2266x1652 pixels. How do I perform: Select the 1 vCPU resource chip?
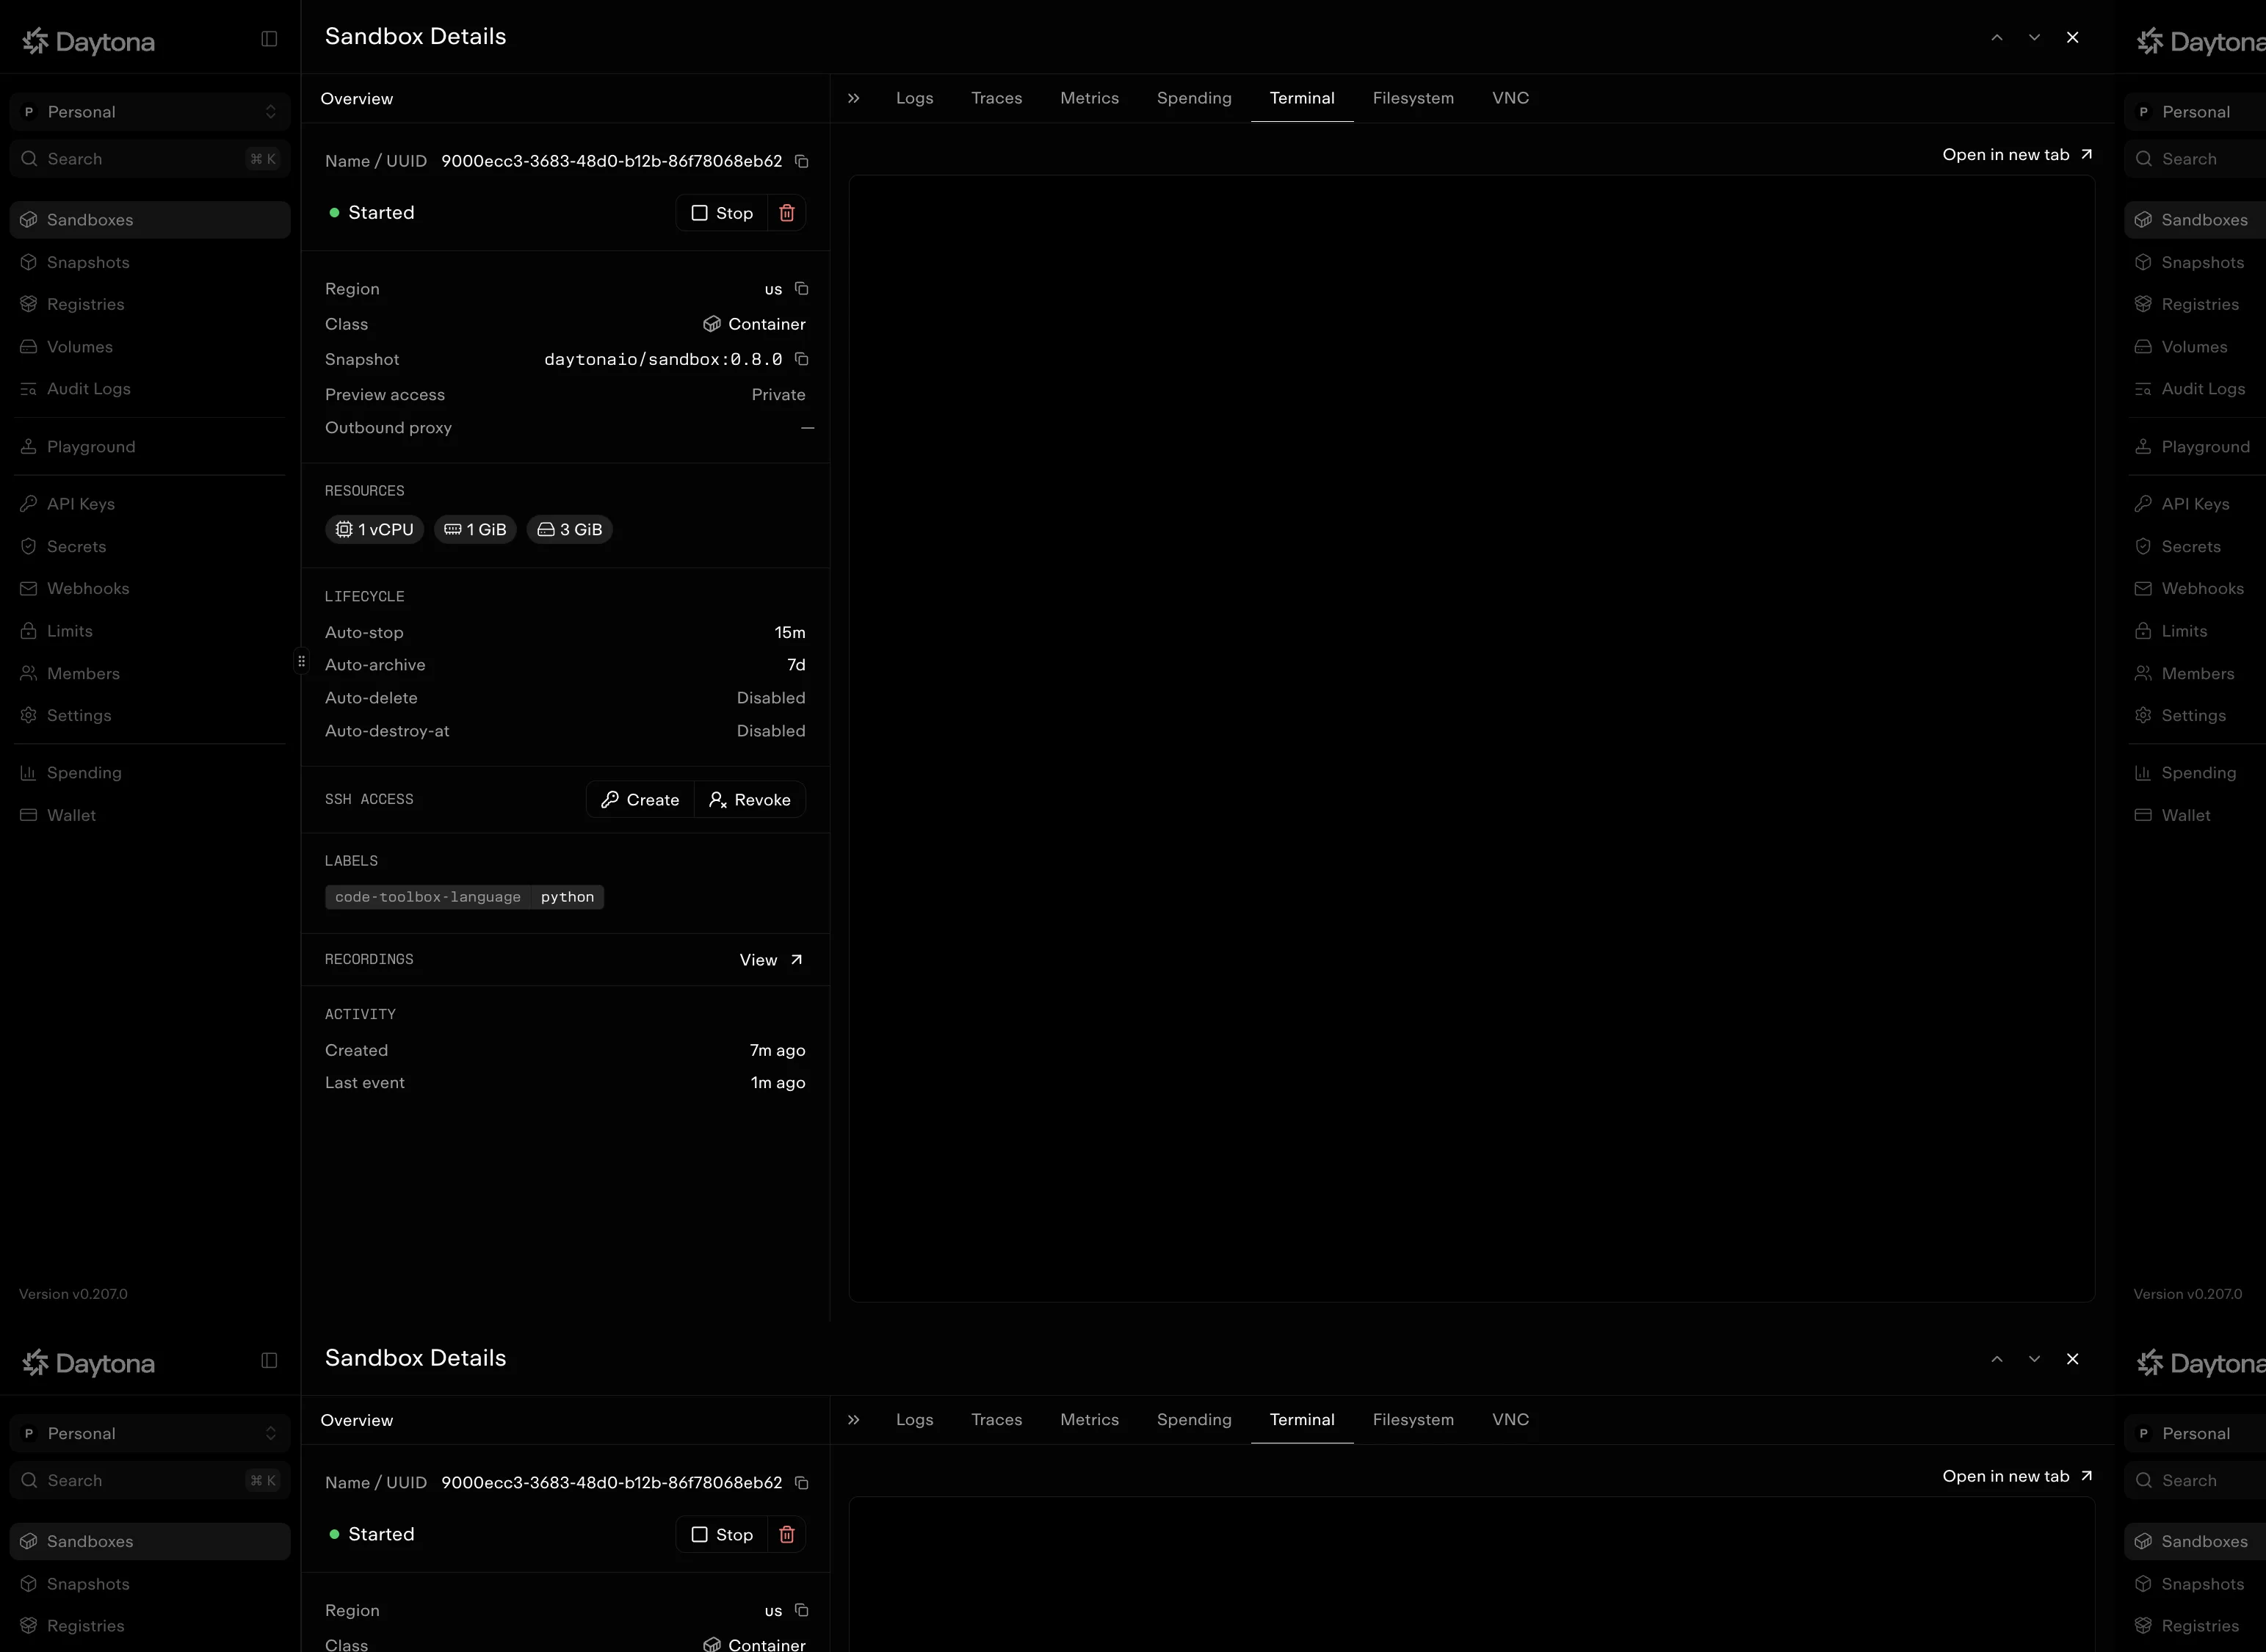click(x=374, y=530)
